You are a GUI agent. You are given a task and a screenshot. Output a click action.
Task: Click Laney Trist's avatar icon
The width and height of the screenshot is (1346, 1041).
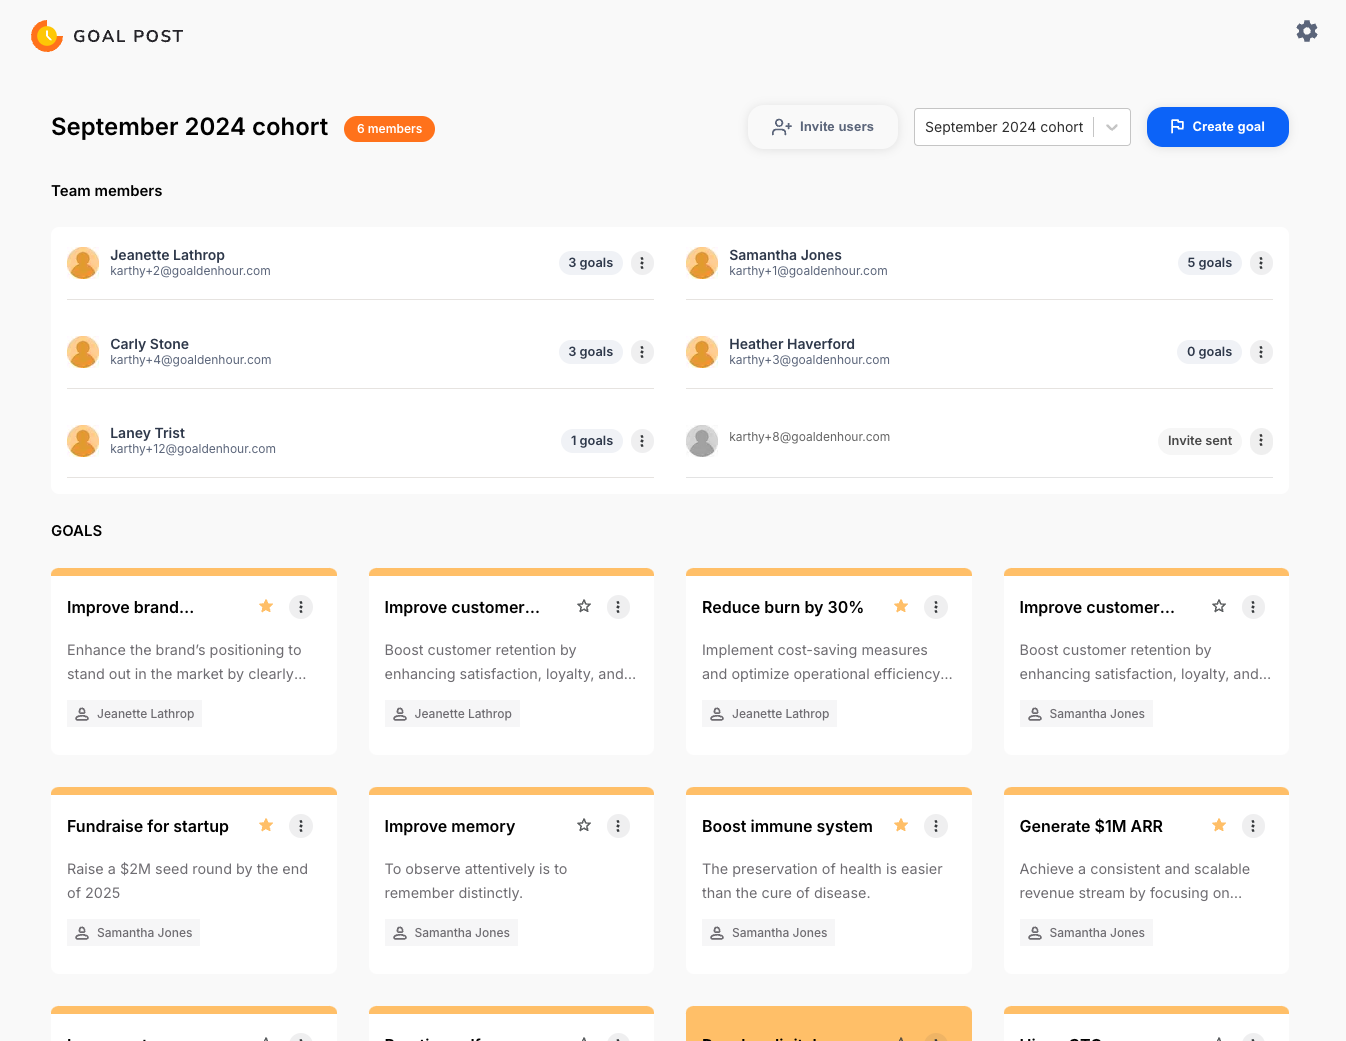[83, 441]
